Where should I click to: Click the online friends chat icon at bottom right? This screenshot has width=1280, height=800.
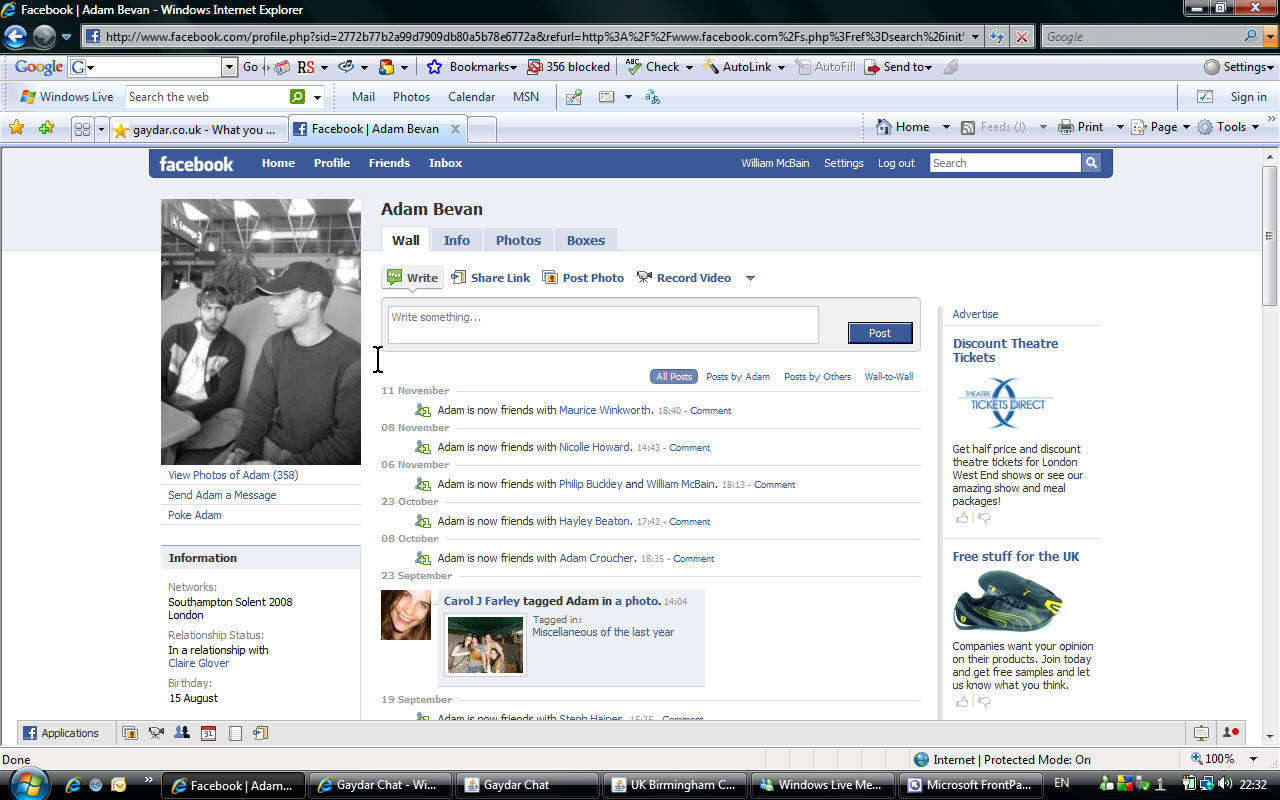click(1231, 733)
